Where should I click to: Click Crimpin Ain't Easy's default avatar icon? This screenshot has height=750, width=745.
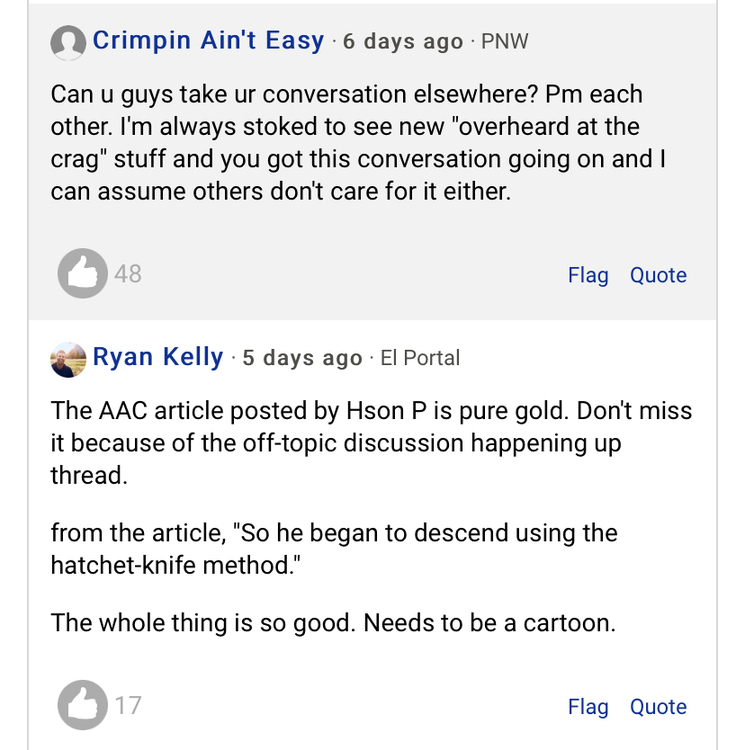pyautogui.click(x=68, y=42)
